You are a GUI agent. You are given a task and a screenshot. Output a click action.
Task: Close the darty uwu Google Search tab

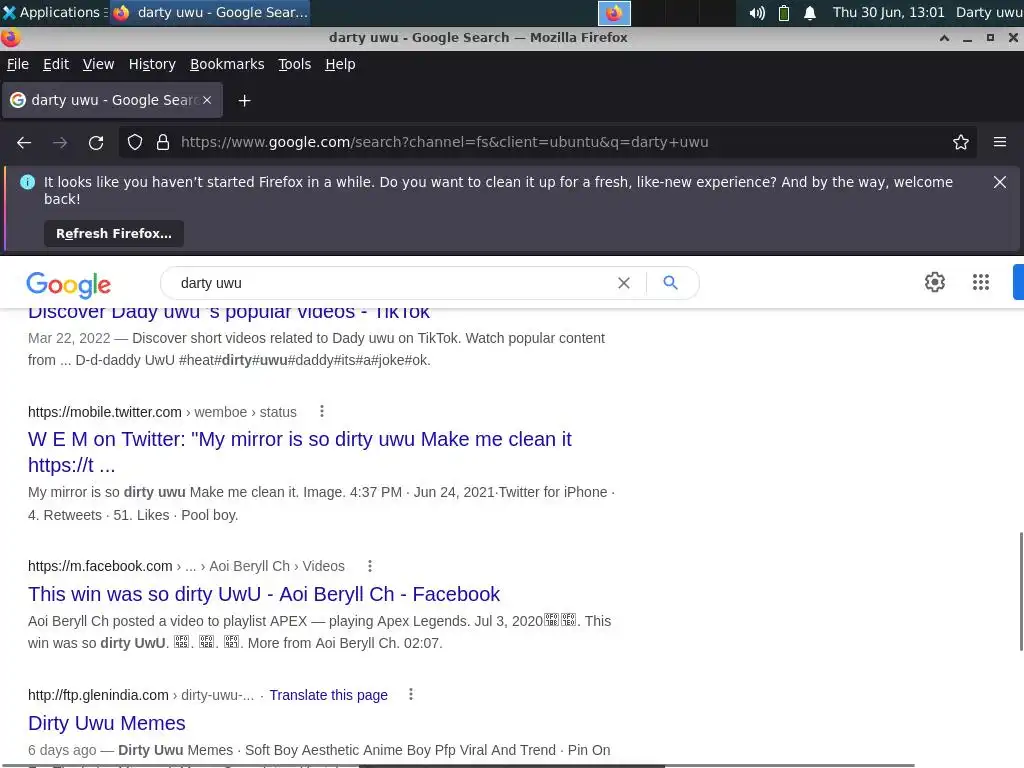coord(207,100)
